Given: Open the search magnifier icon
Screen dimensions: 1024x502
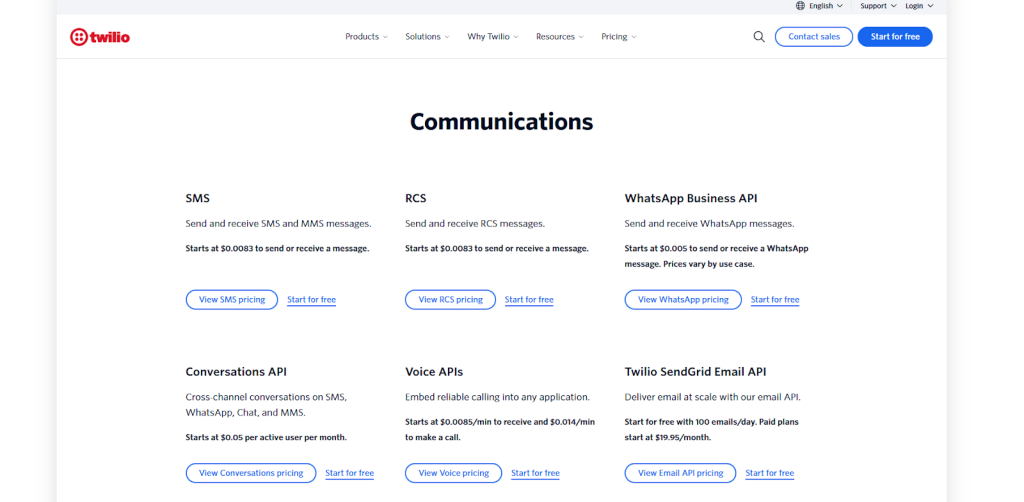Looking at the screenshot, I should (759, 37).
